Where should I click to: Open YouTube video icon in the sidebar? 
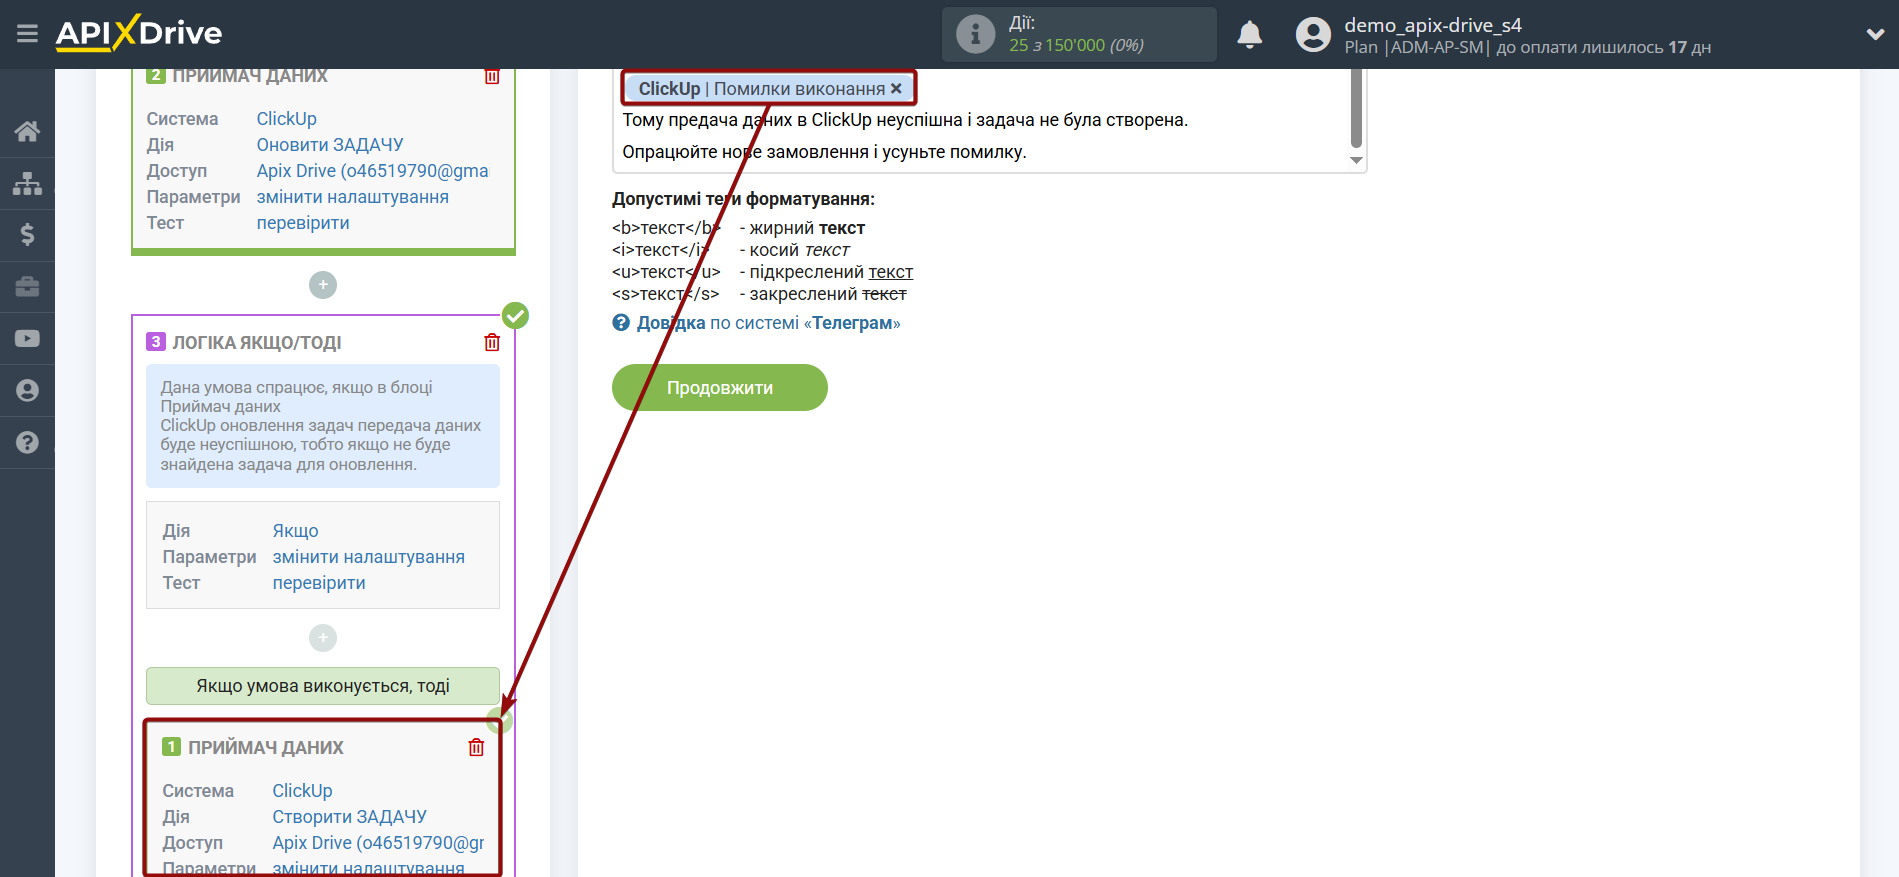click(x=27, y=339)
